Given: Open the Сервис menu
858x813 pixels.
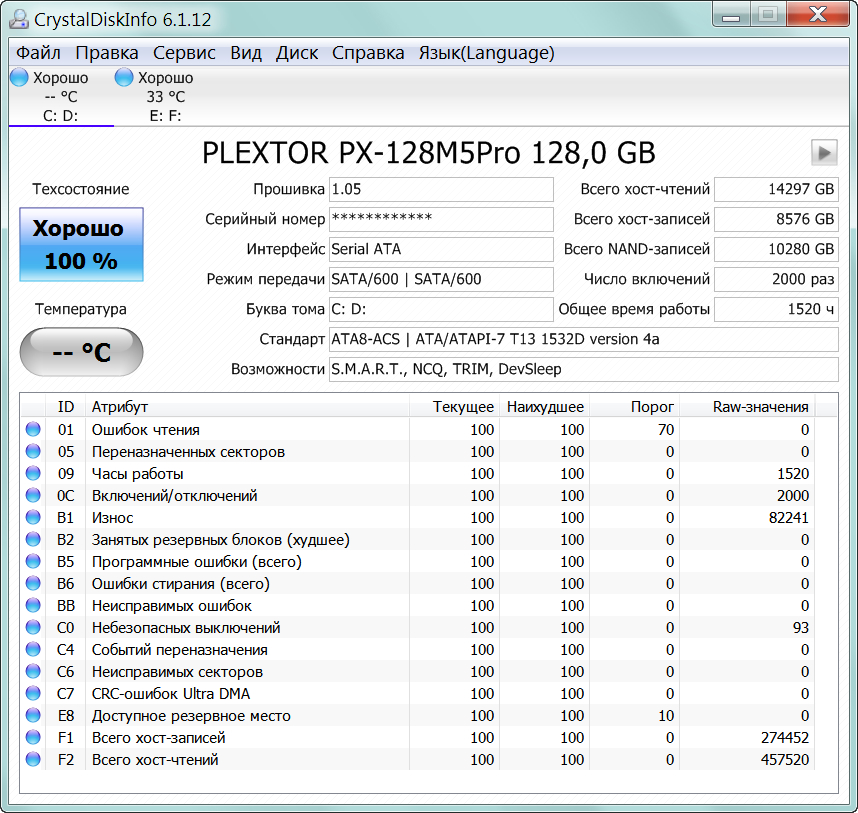Looking at the screenshot, I should [x=184, y=53].
